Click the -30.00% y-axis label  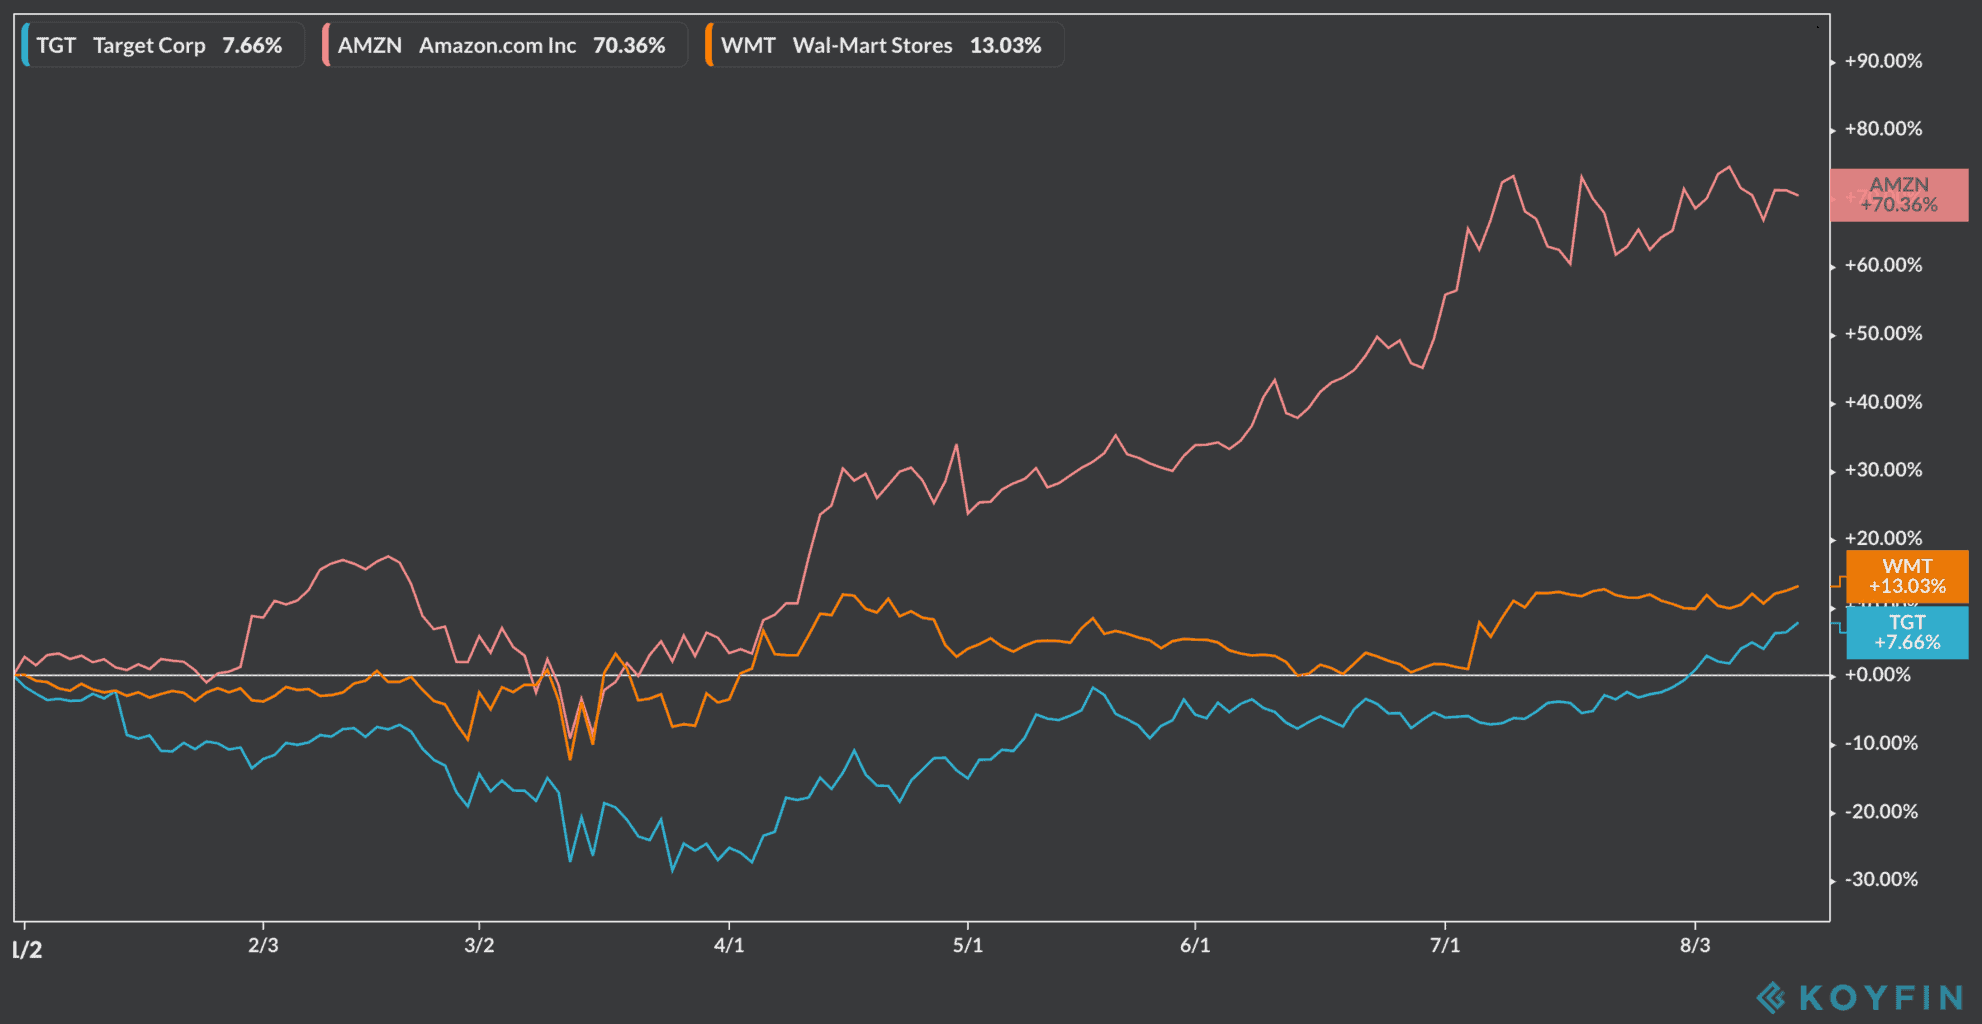pos(1881,880)
